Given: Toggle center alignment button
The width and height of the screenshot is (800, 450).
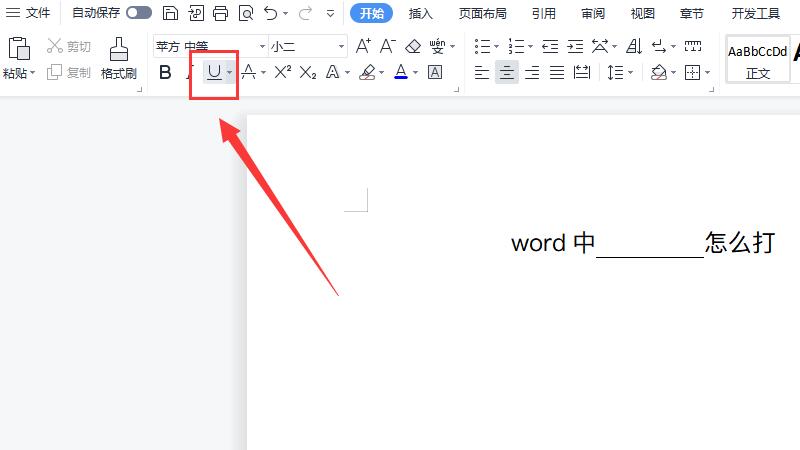Looking at the screenshot, I should pyautogui.click(x=507, y=72).
